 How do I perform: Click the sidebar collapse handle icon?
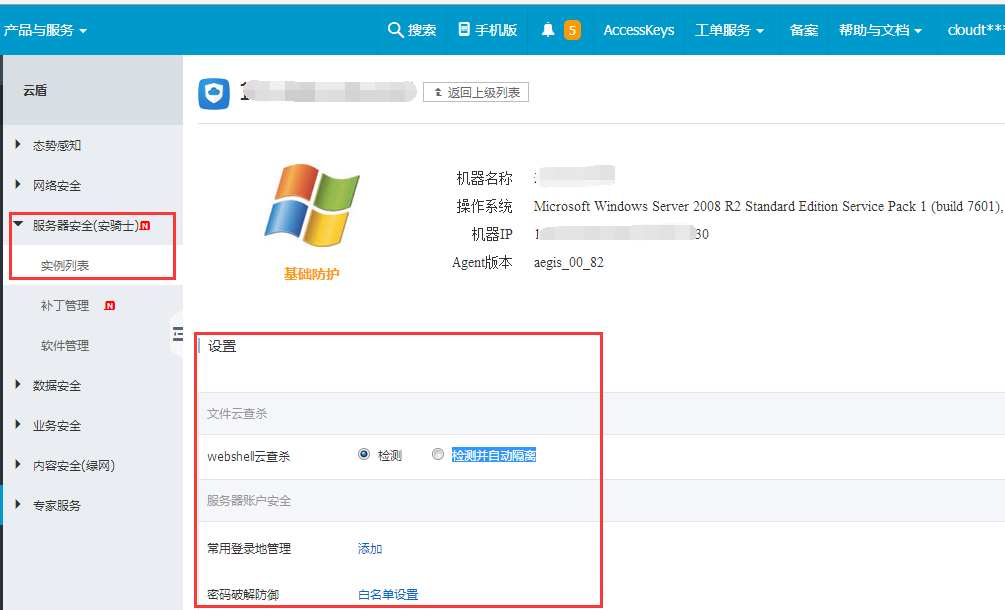click(x=178, y=333)
